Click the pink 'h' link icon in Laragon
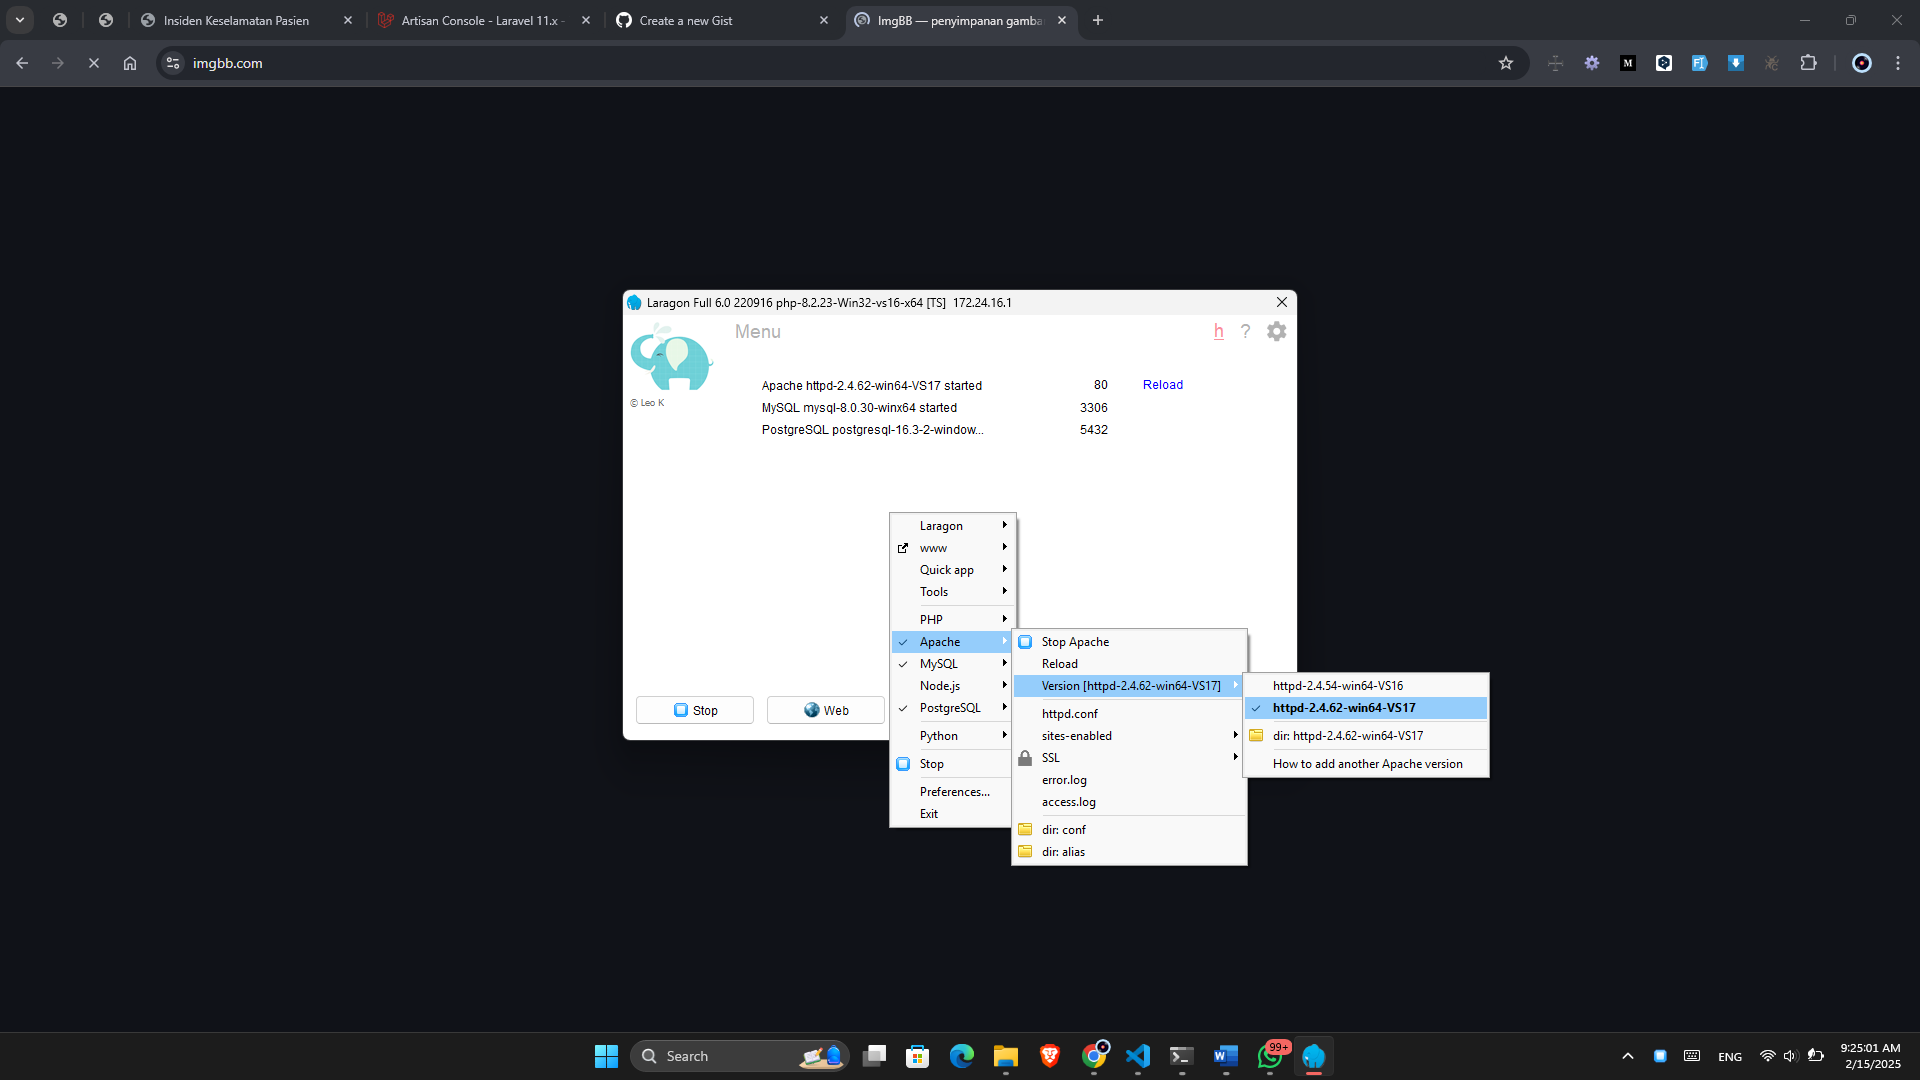This screenshot has width=1920, height=1080. (1218, 331)
